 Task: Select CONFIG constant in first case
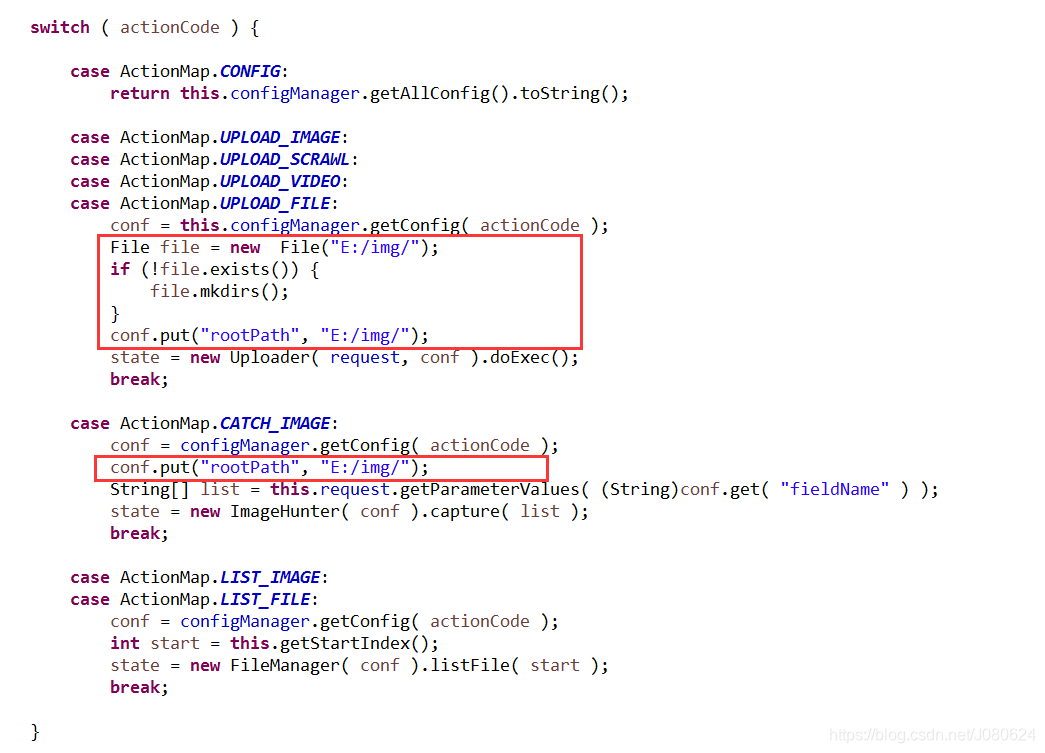tap(250, 71)
